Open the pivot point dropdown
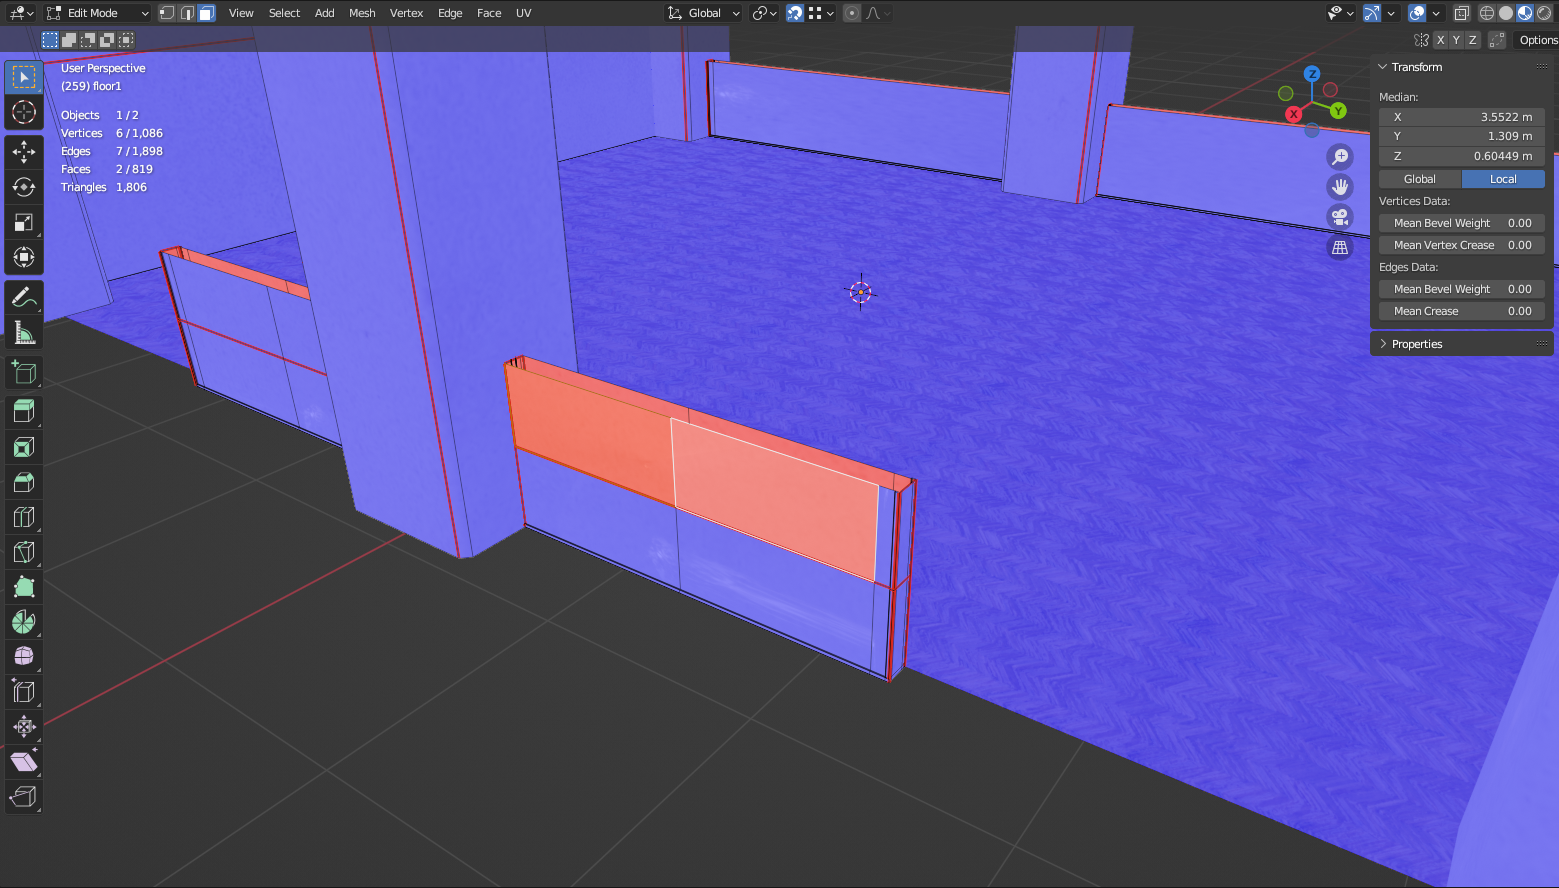 [765, 13]
